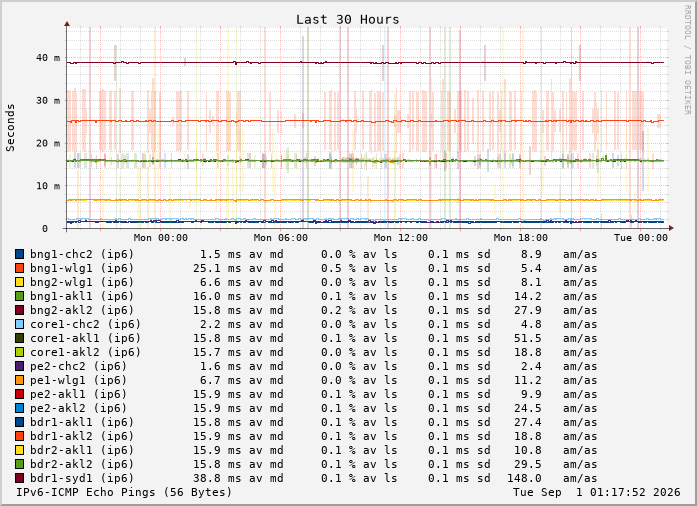Click the bng2-wlg1 (ip6) legend color swatch
Viewport: 697px width, 506px height.
(x=20, y=282)
